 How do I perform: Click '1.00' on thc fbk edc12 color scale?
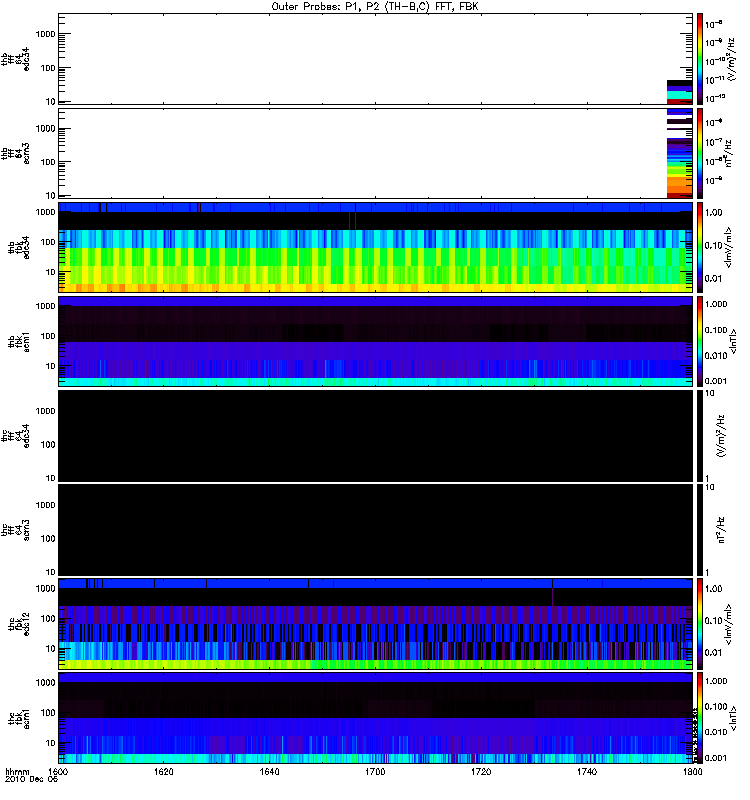tap(713, 589)
